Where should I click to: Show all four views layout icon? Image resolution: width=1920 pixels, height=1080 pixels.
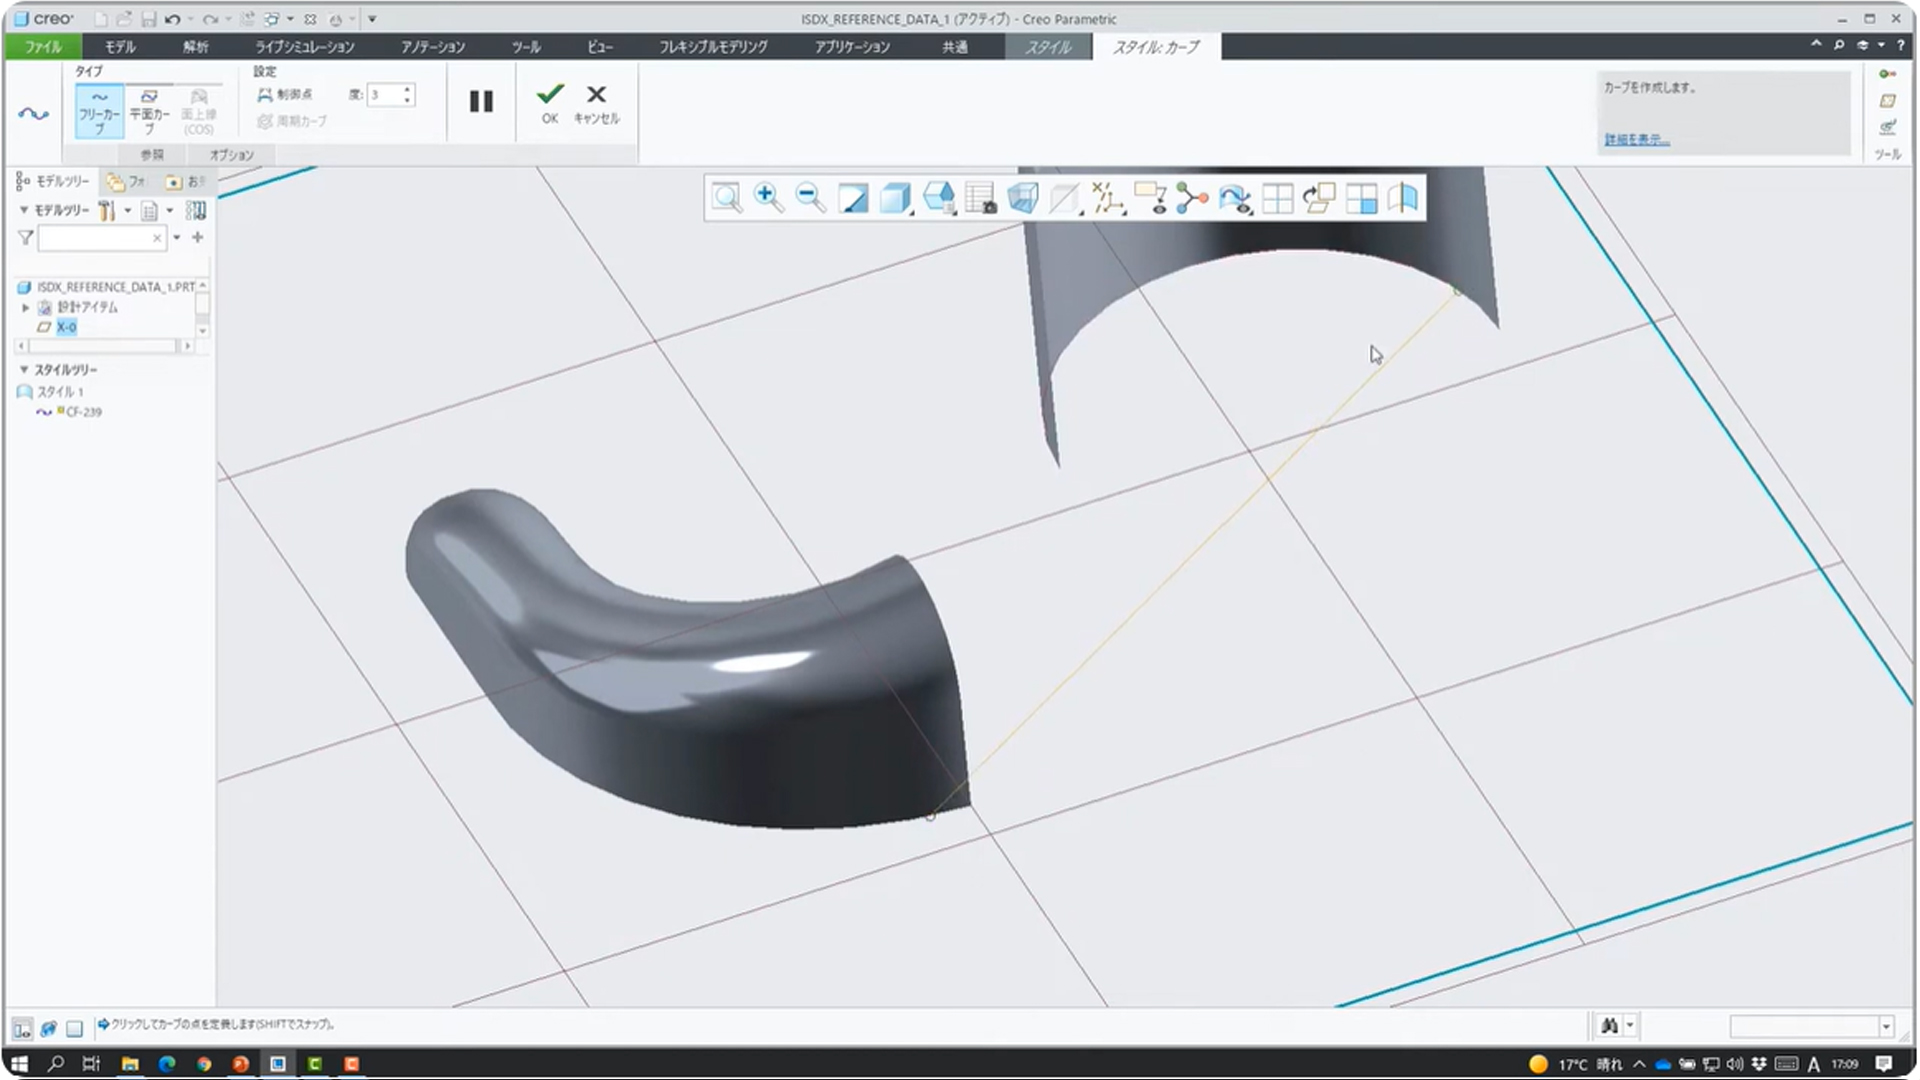click(x=1277, y=198)
